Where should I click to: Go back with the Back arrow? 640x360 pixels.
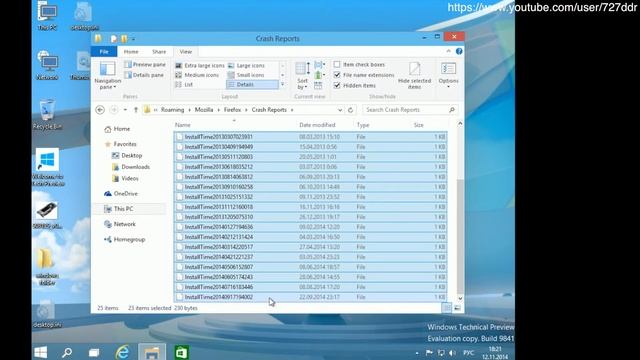click(100, 110)
